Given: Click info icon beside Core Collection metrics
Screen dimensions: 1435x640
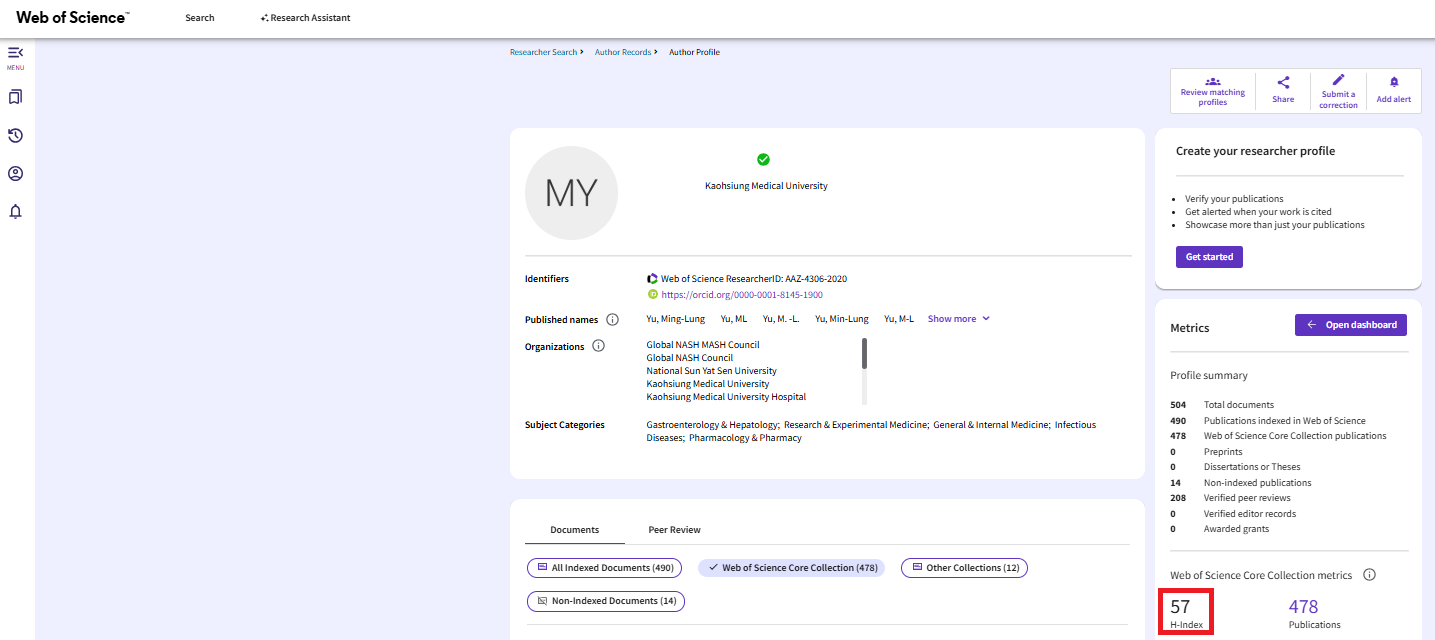Looking at the screenshot, I should (1370, 575).
